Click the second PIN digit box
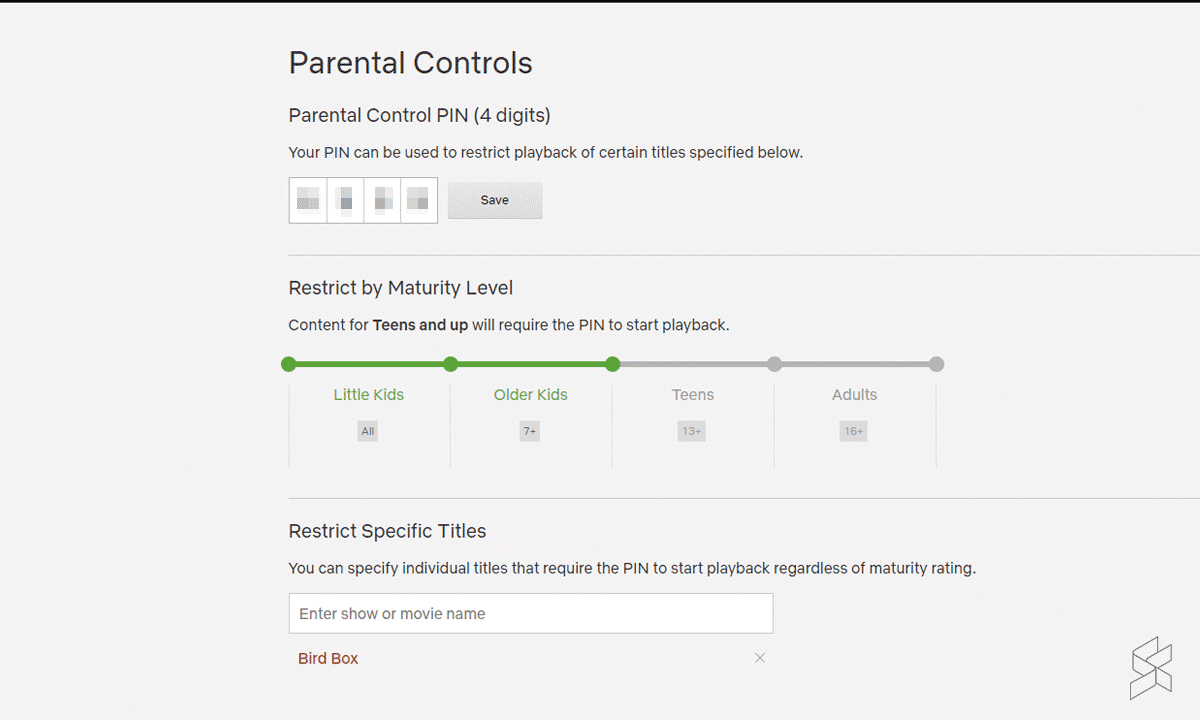Screen dimensions: 1200x720 click(346, 200)
